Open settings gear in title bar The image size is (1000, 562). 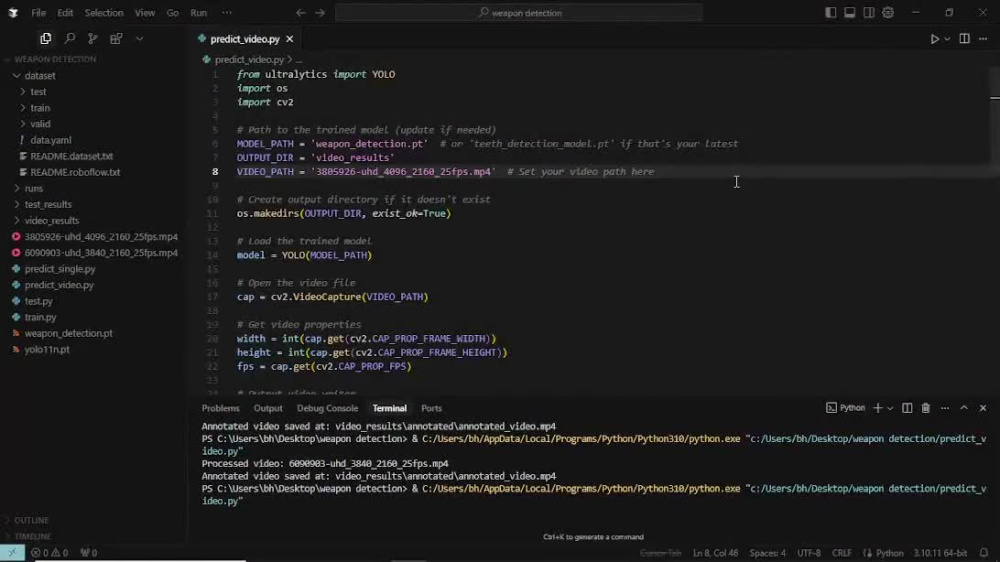pyautogui.click(x=888, y=13)
